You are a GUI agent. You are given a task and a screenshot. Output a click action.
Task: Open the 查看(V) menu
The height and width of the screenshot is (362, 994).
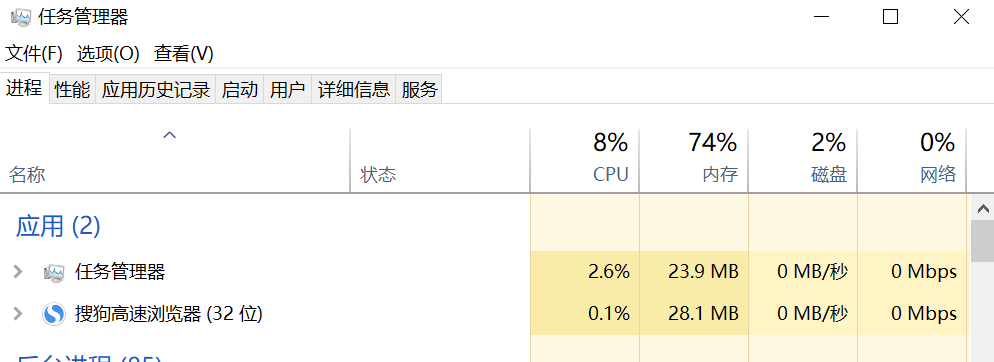[x=184, y=54]
